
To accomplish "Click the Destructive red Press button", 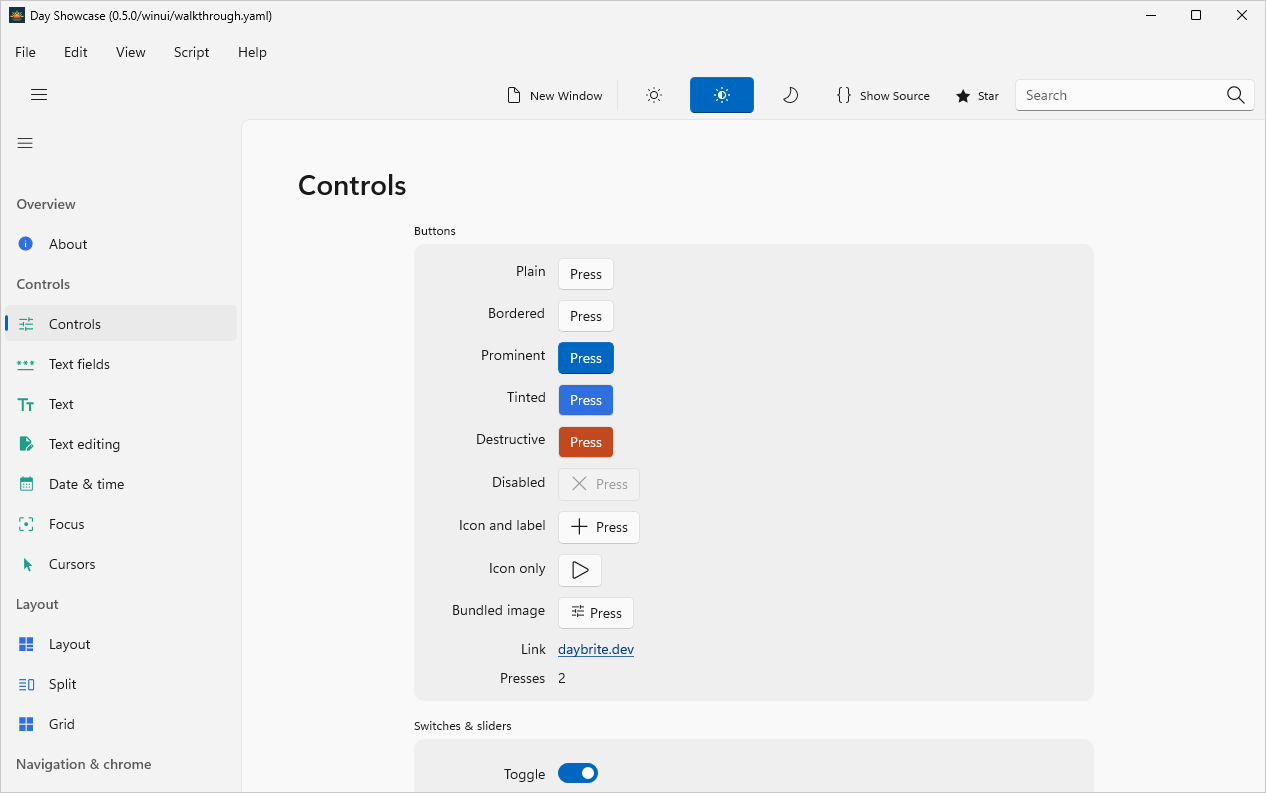I will point(586,442).
